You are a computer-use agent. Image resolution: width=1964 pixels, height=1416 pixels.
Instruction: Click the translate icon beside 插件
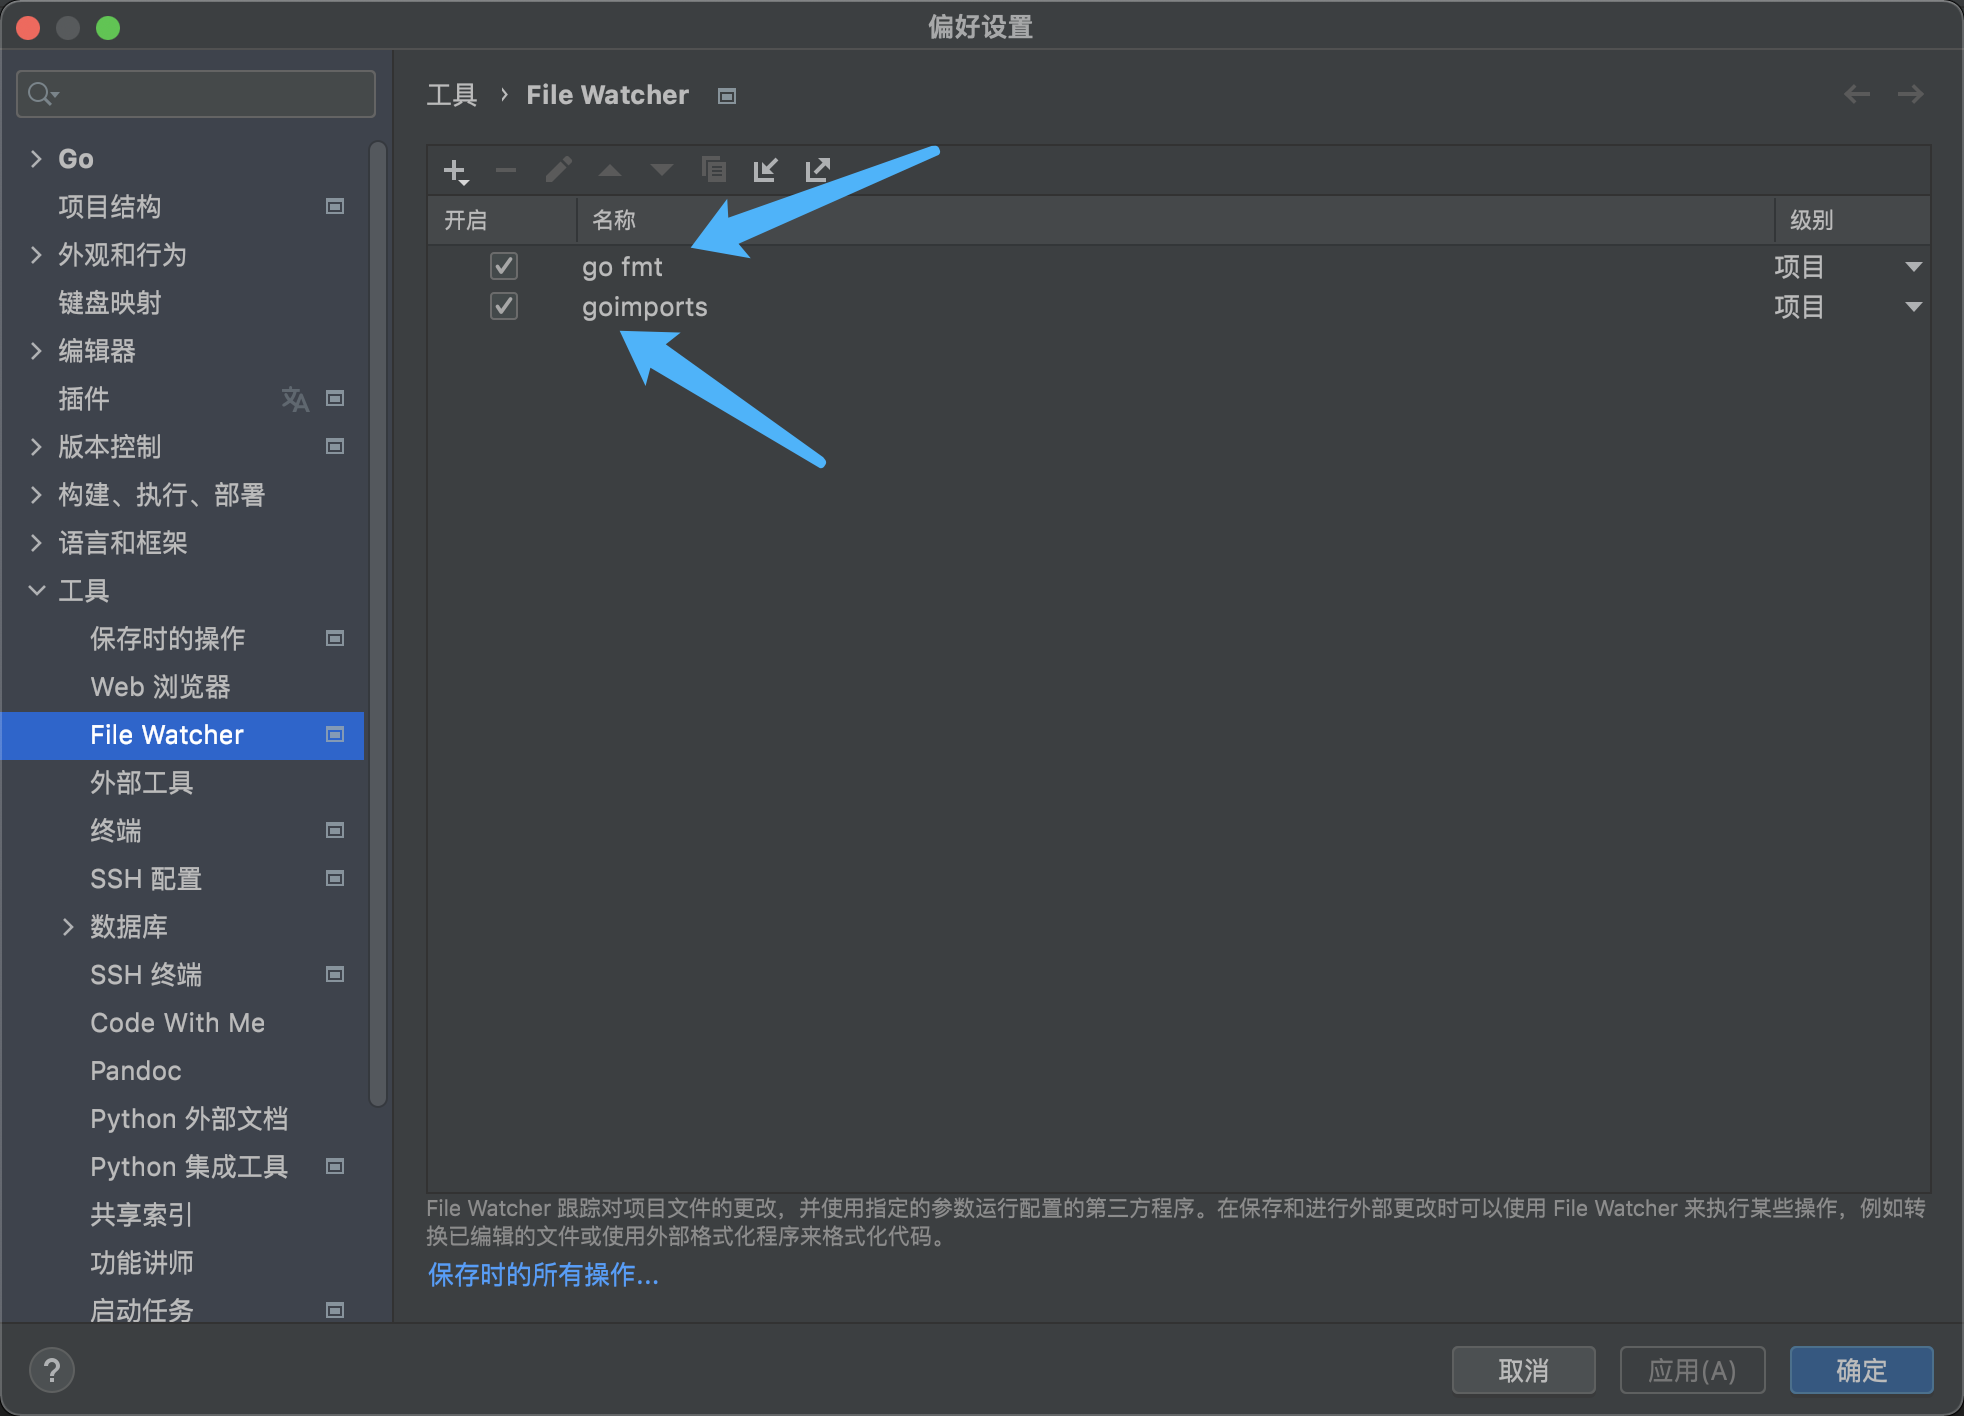click(x=295, y=399)
